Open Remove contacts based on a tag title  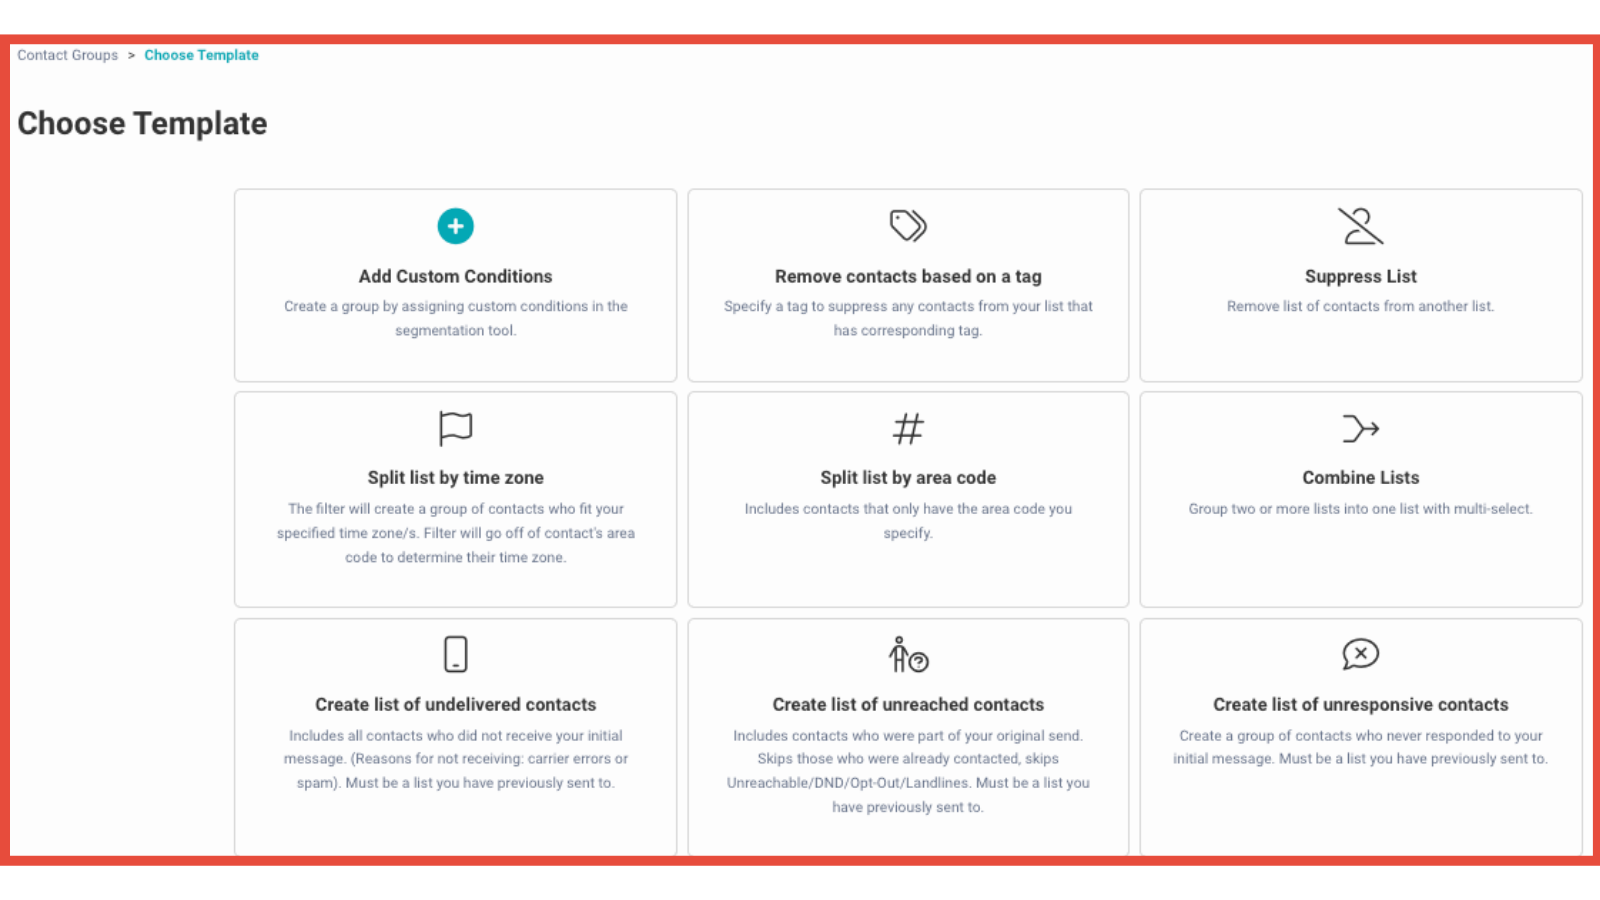pyautogui.click(x=908, y=276)
